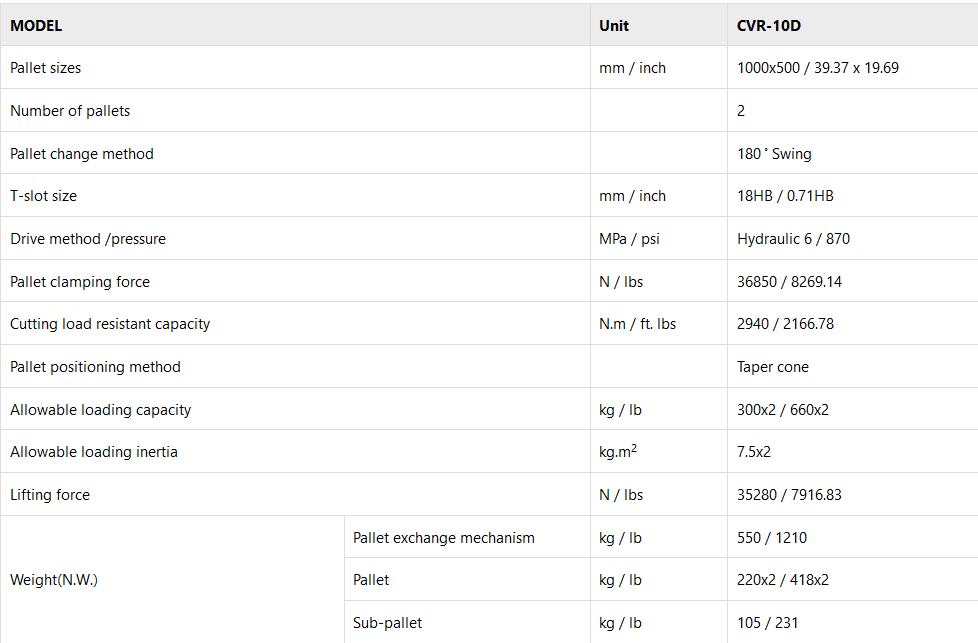Image resolution: width=978 pixels, height=643 pixels.
Task: Click the Unit column header
Action: pyautogui.click(x=614, y=25)
